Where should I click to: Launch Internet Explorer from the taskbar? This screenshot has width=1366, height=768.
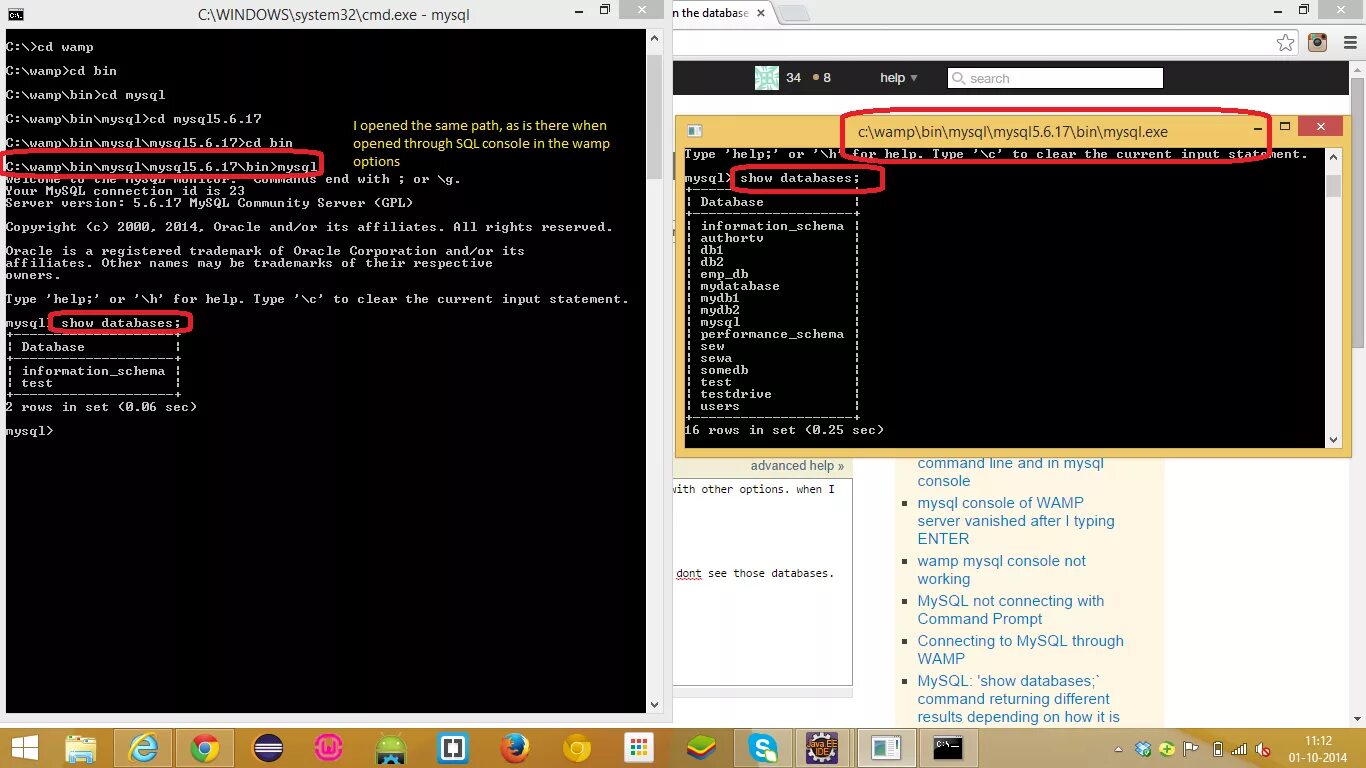[x=144, y=748]
